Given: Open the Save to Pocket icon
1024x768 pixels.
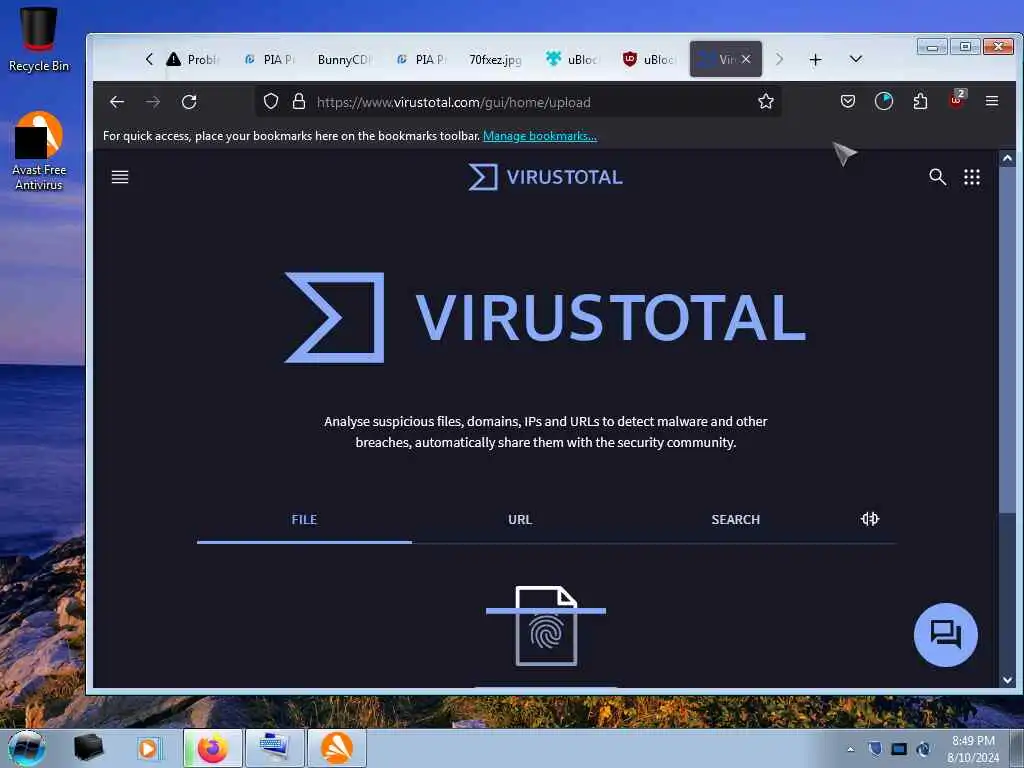Looking at the screenshot, I should [x=848, y=101].
